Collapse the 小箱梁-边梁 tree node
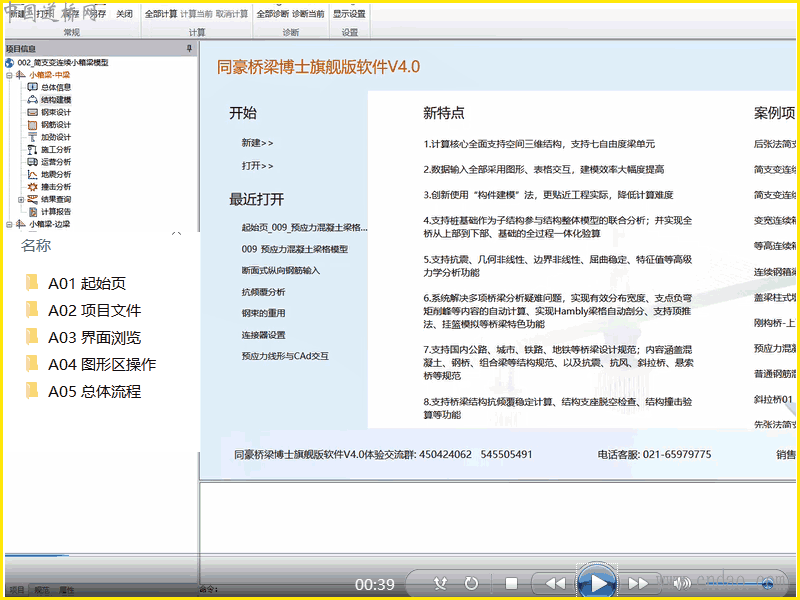Image resolution: width=800 pixels, height=600 pixels. [9, 224]
